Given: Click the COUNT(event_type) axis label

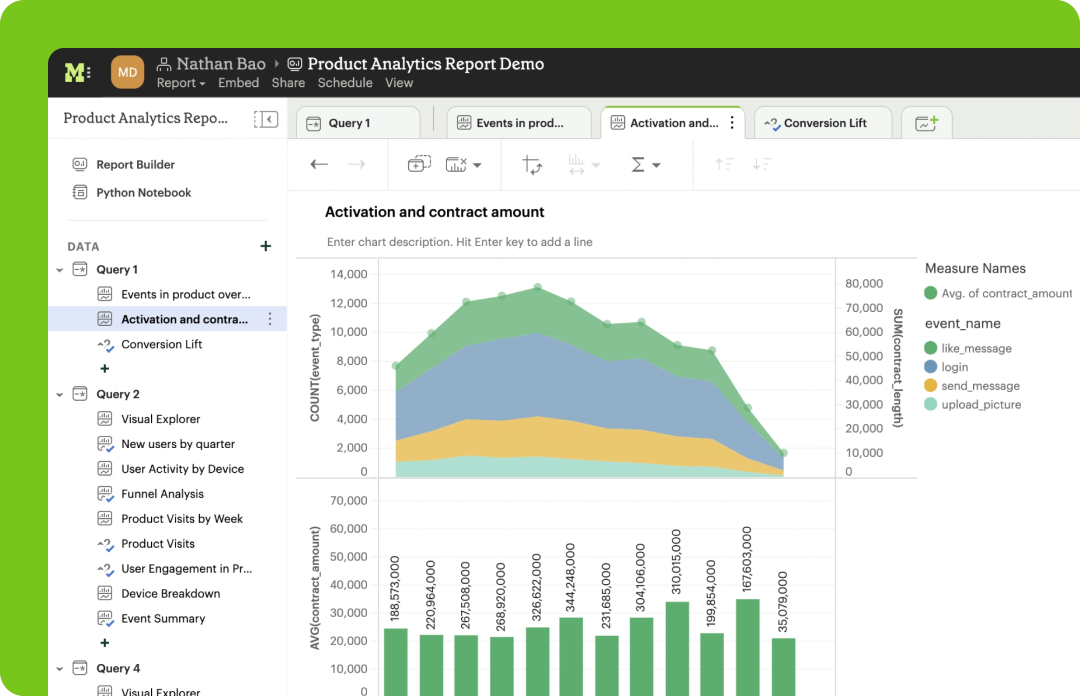Looking at the screenshot, I should click(x=315, y=368).
